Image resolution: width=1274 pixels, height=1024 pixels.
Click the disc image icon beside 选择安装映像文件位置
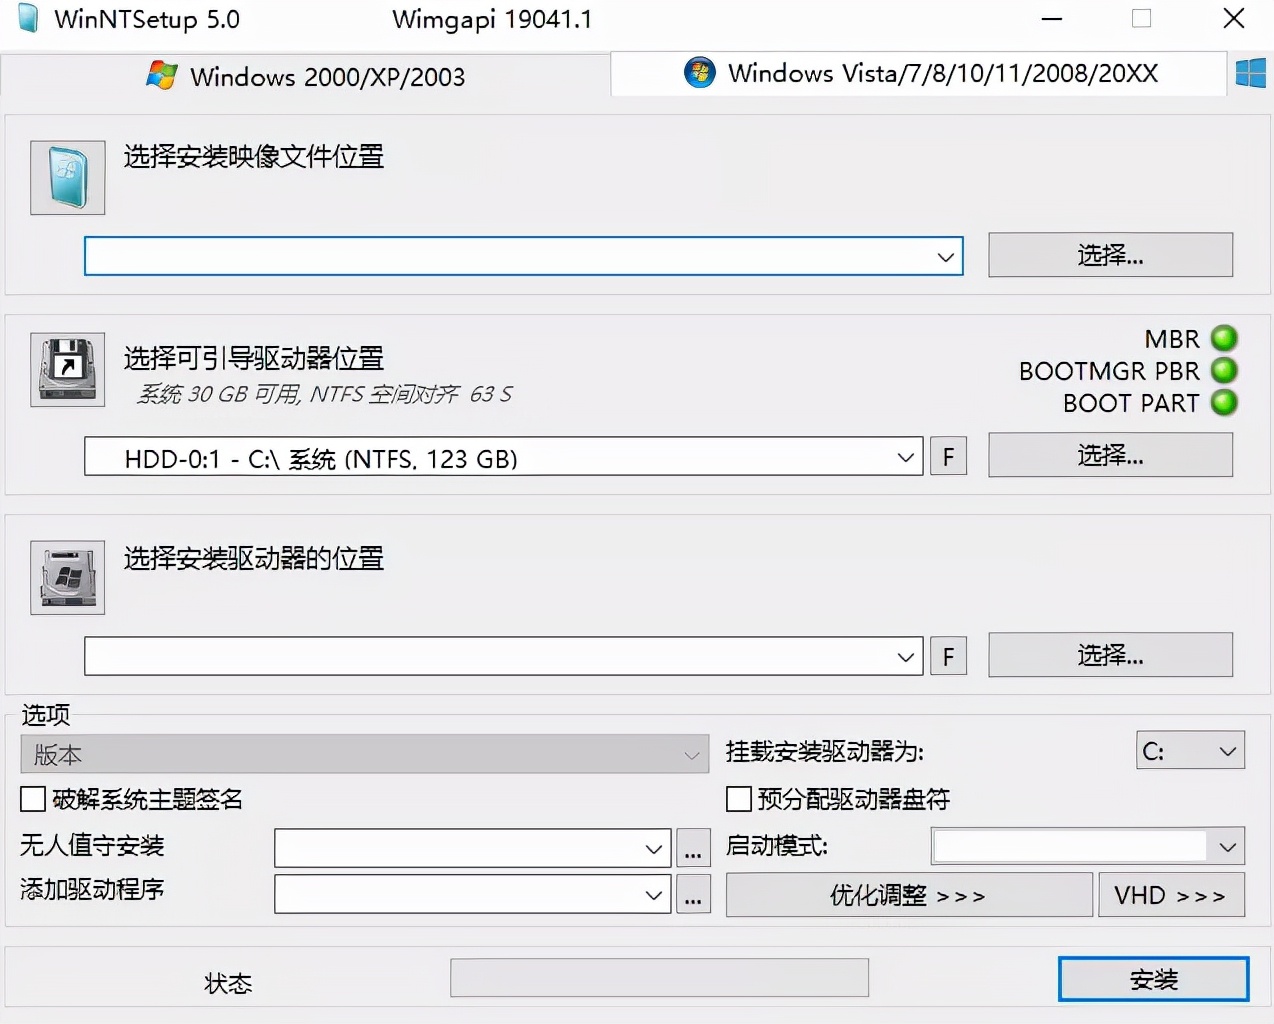coord(66,178)
